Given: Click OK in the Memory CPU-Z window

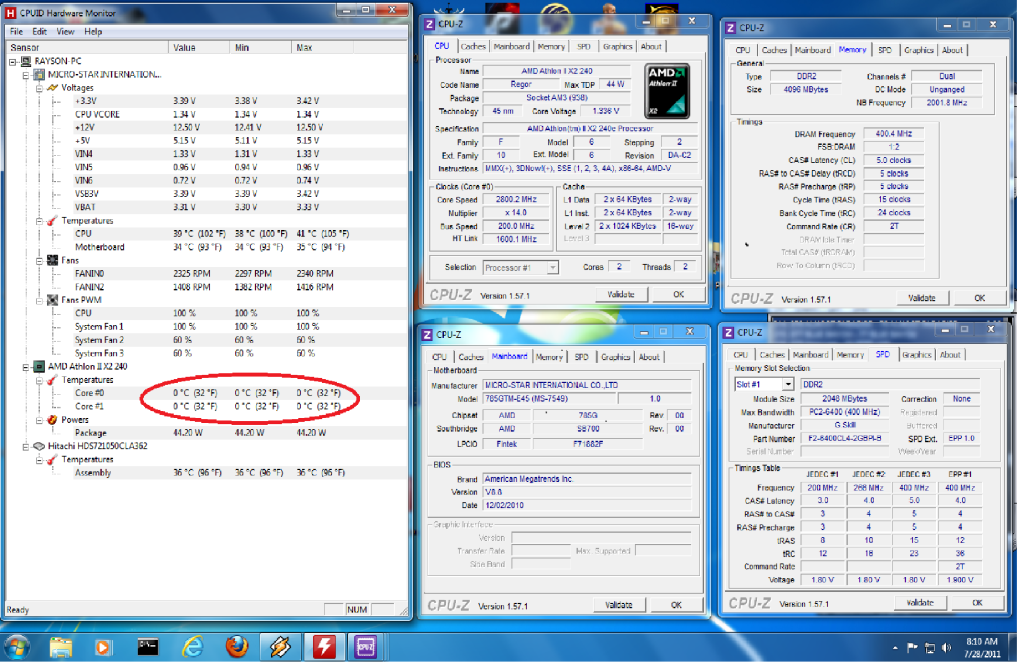Looking at the screenshot, I should pyautogui.click(x=979, y=298).
